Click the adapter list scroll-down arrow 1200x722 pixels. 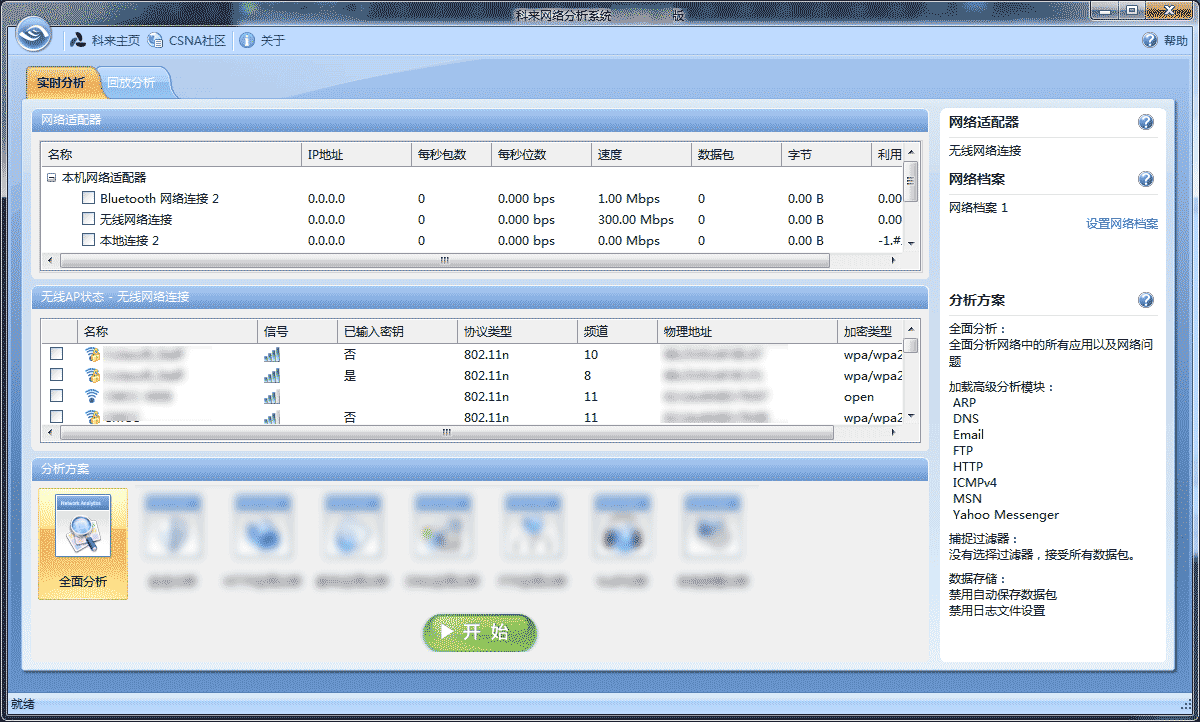tap(911, 243)
